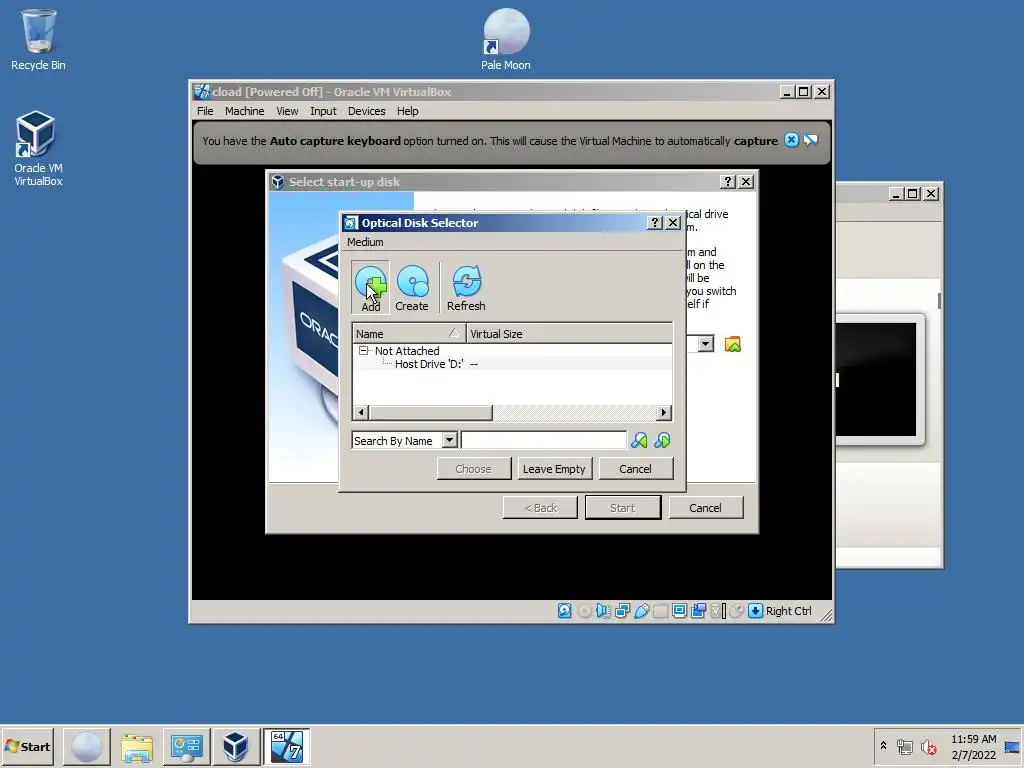Click the taskbar clock showing 11:59 AM
Screen dimensions: 1024x768
(x=973, y=747)
